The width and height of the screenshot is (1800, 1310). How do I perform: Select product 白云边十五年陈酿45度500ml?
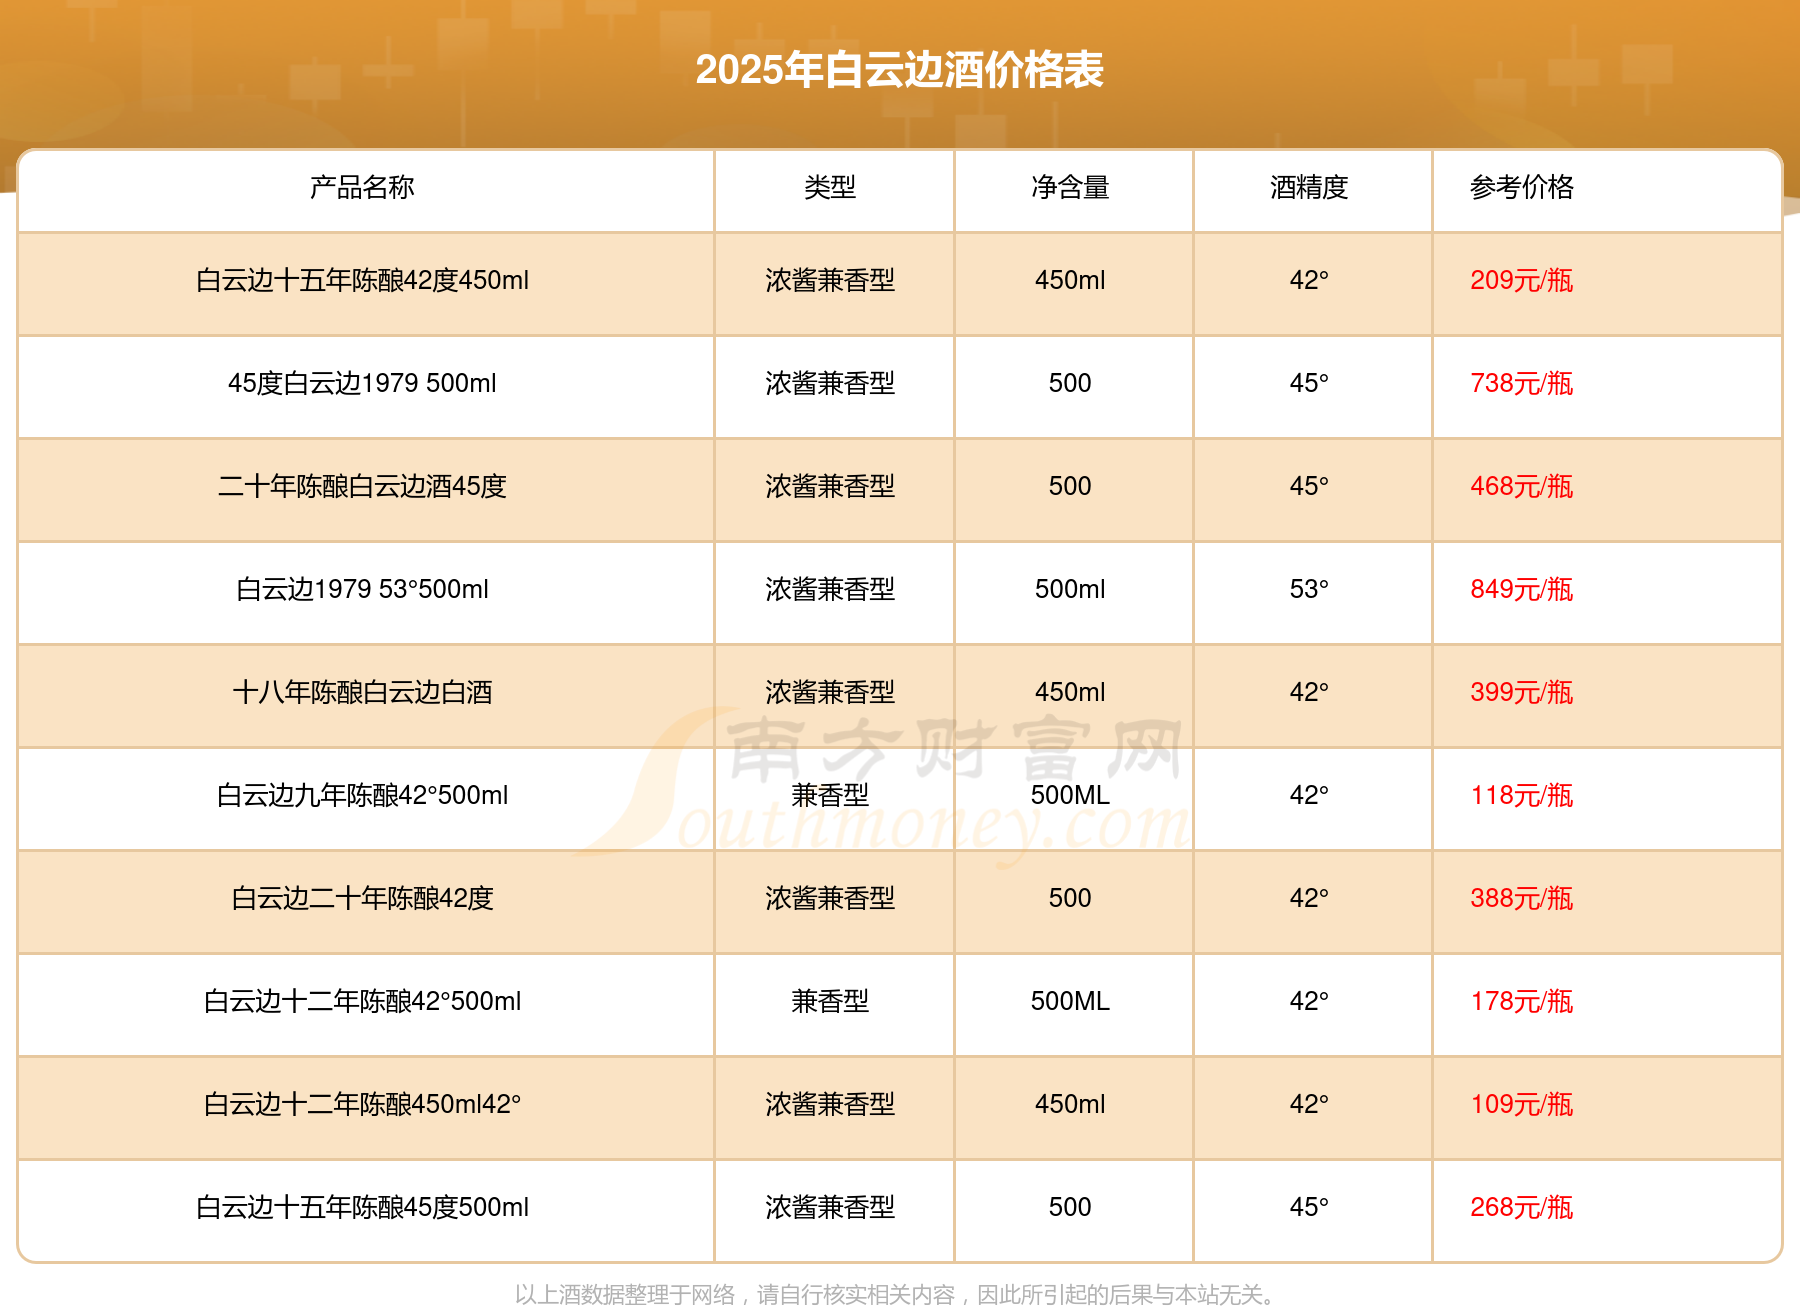coord(362,1207)
